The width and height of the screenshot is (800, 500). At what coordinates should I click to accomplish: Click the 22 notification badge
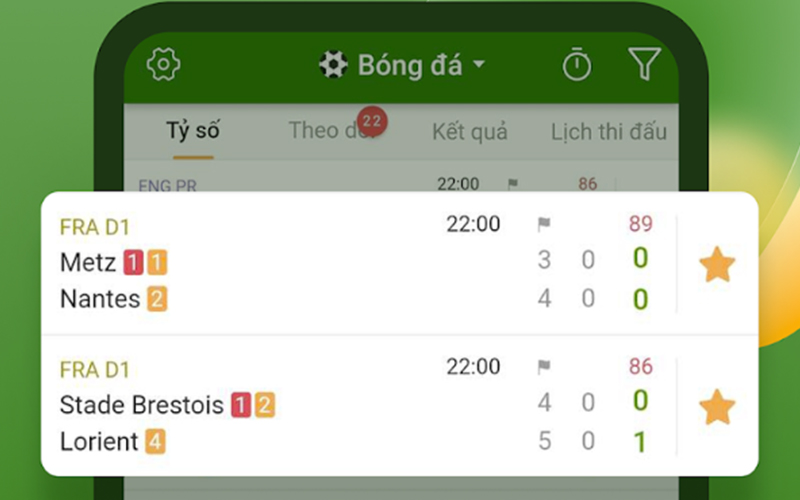point(372,122)
